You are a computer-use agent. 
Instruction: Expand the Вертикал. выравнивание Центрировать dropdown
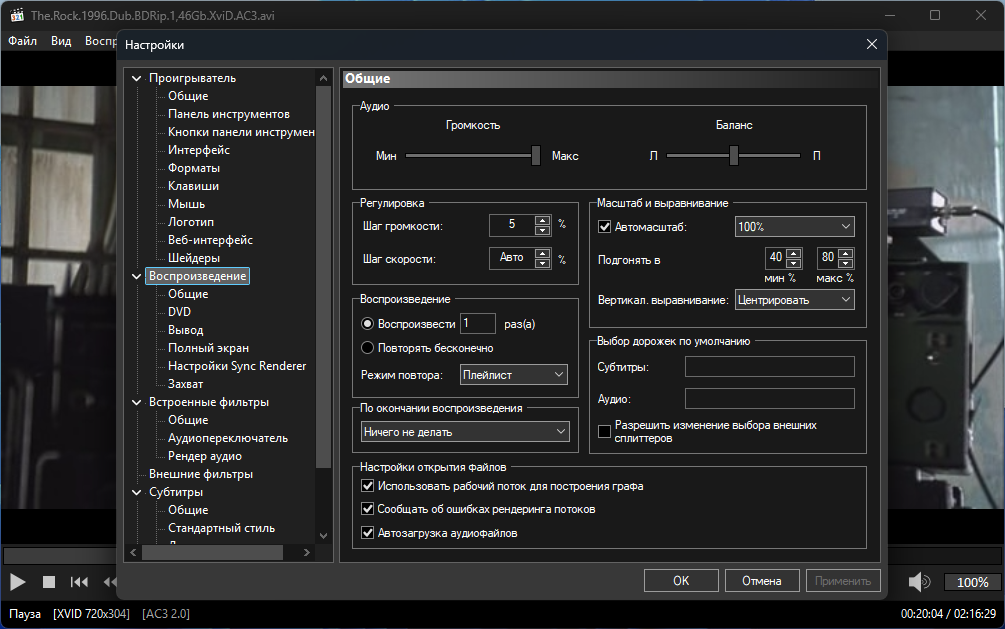tap(794, 299)
